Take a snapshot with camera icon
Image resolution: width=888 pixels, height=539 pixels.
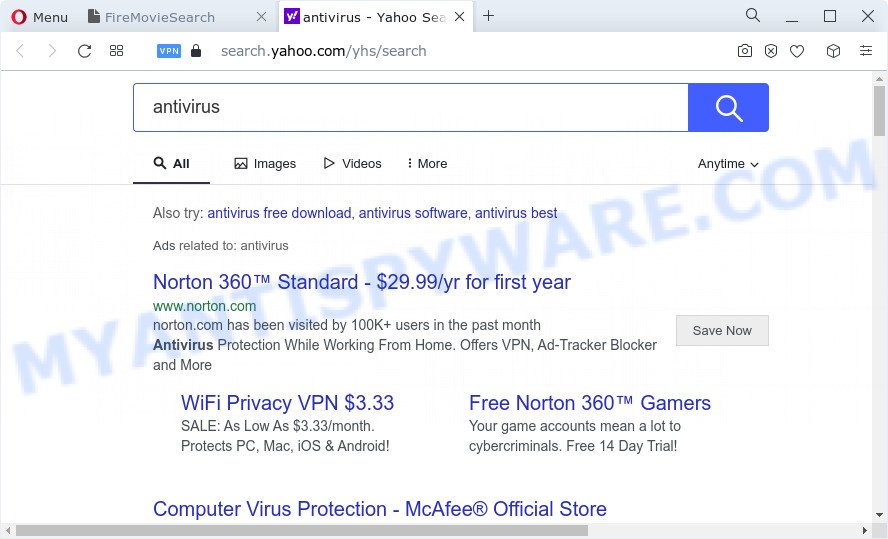pyautogui.click(x=745, y=51)
